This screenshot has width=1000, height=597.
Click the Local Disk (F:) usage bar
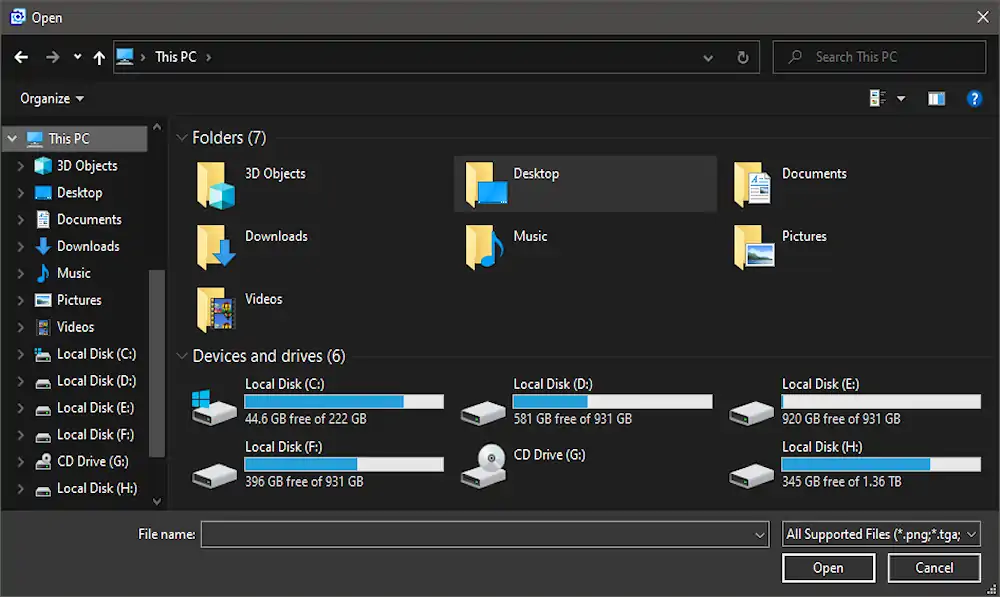click(x=344, y=464)
